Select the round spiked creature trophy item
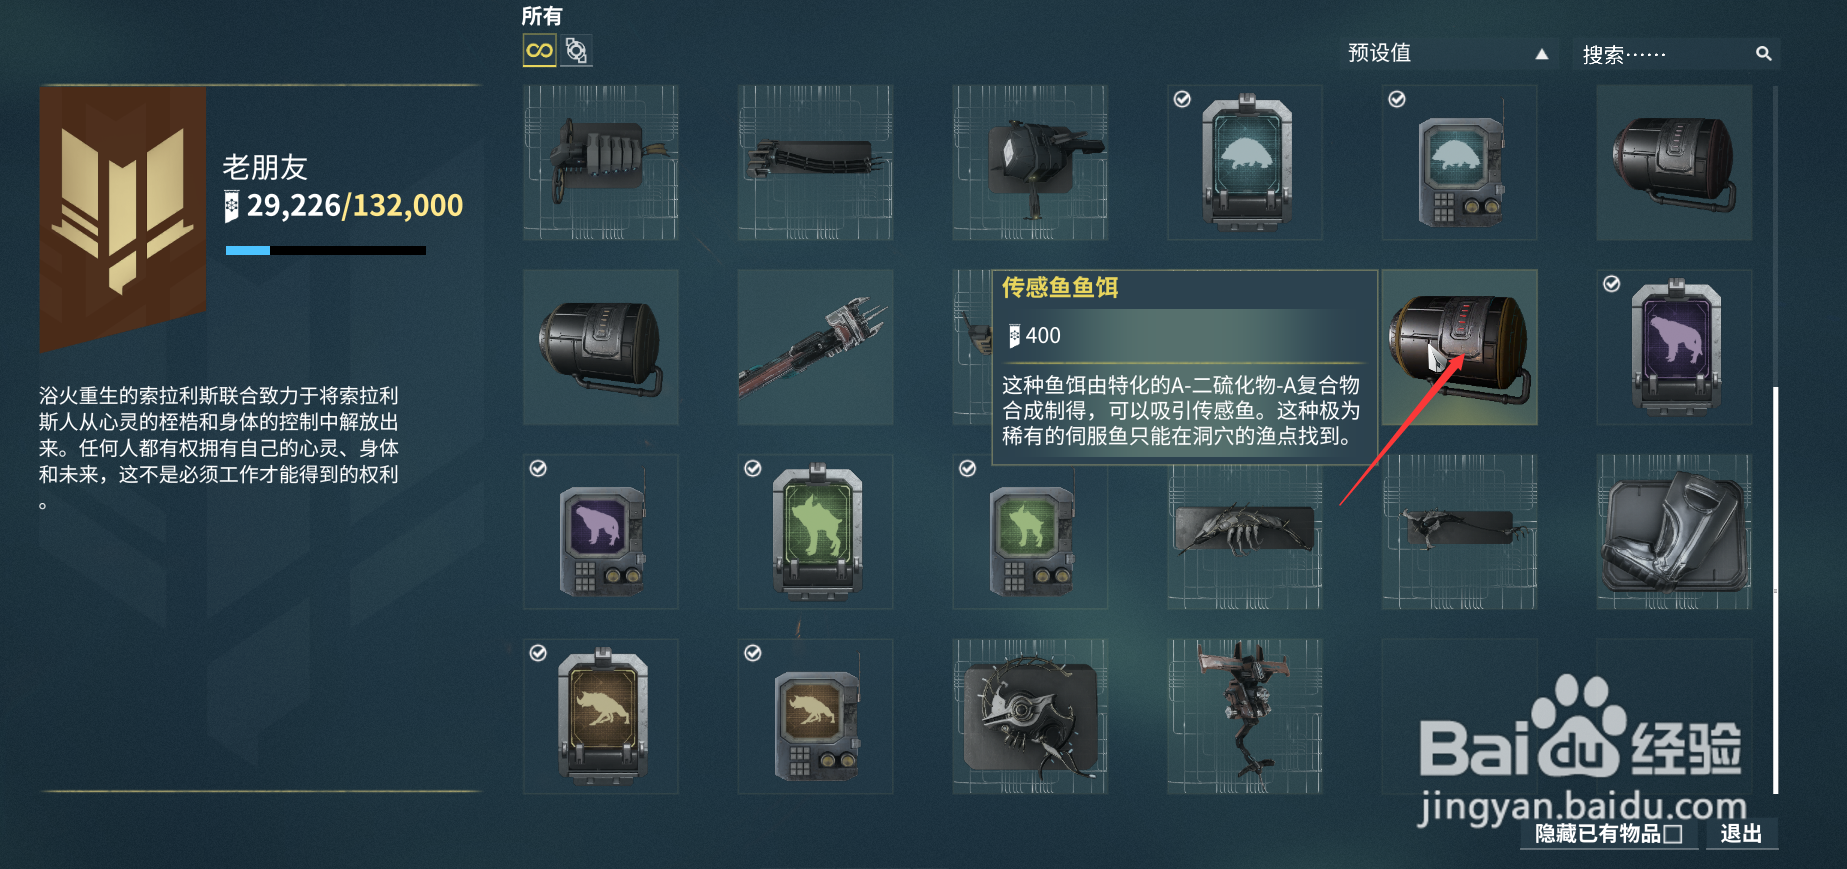Viewport: 1847px width, 869px height. 1030,717
